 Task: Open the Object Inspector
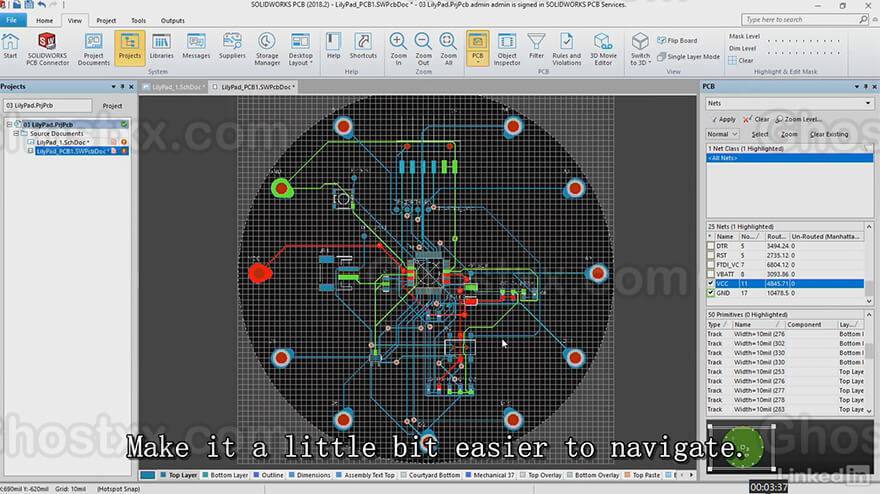507,49
